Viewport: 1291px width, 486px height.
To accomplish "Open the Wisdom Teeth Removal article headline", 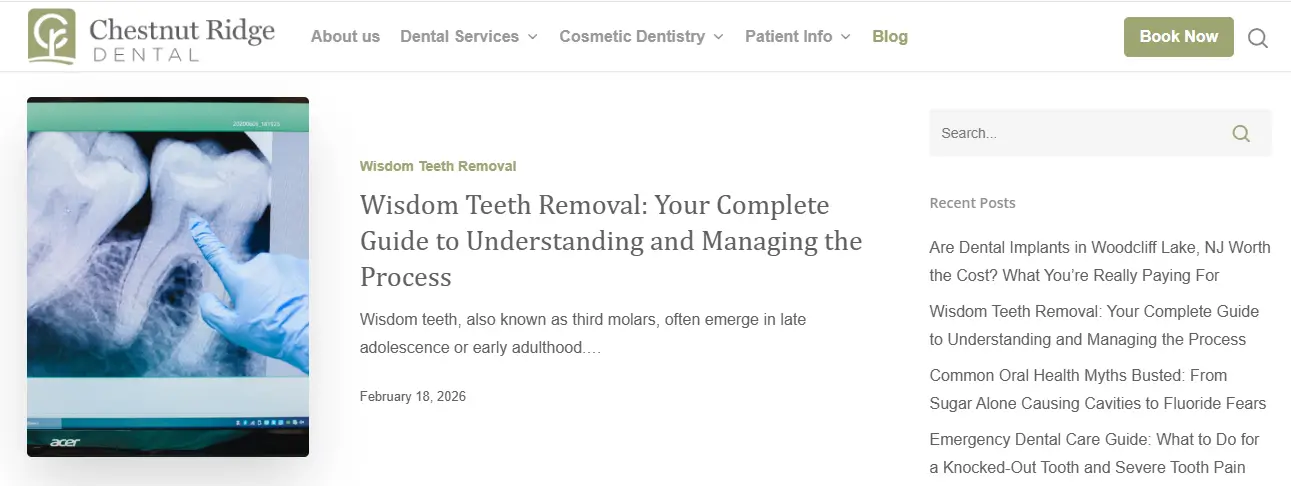I will click(611, 241).
